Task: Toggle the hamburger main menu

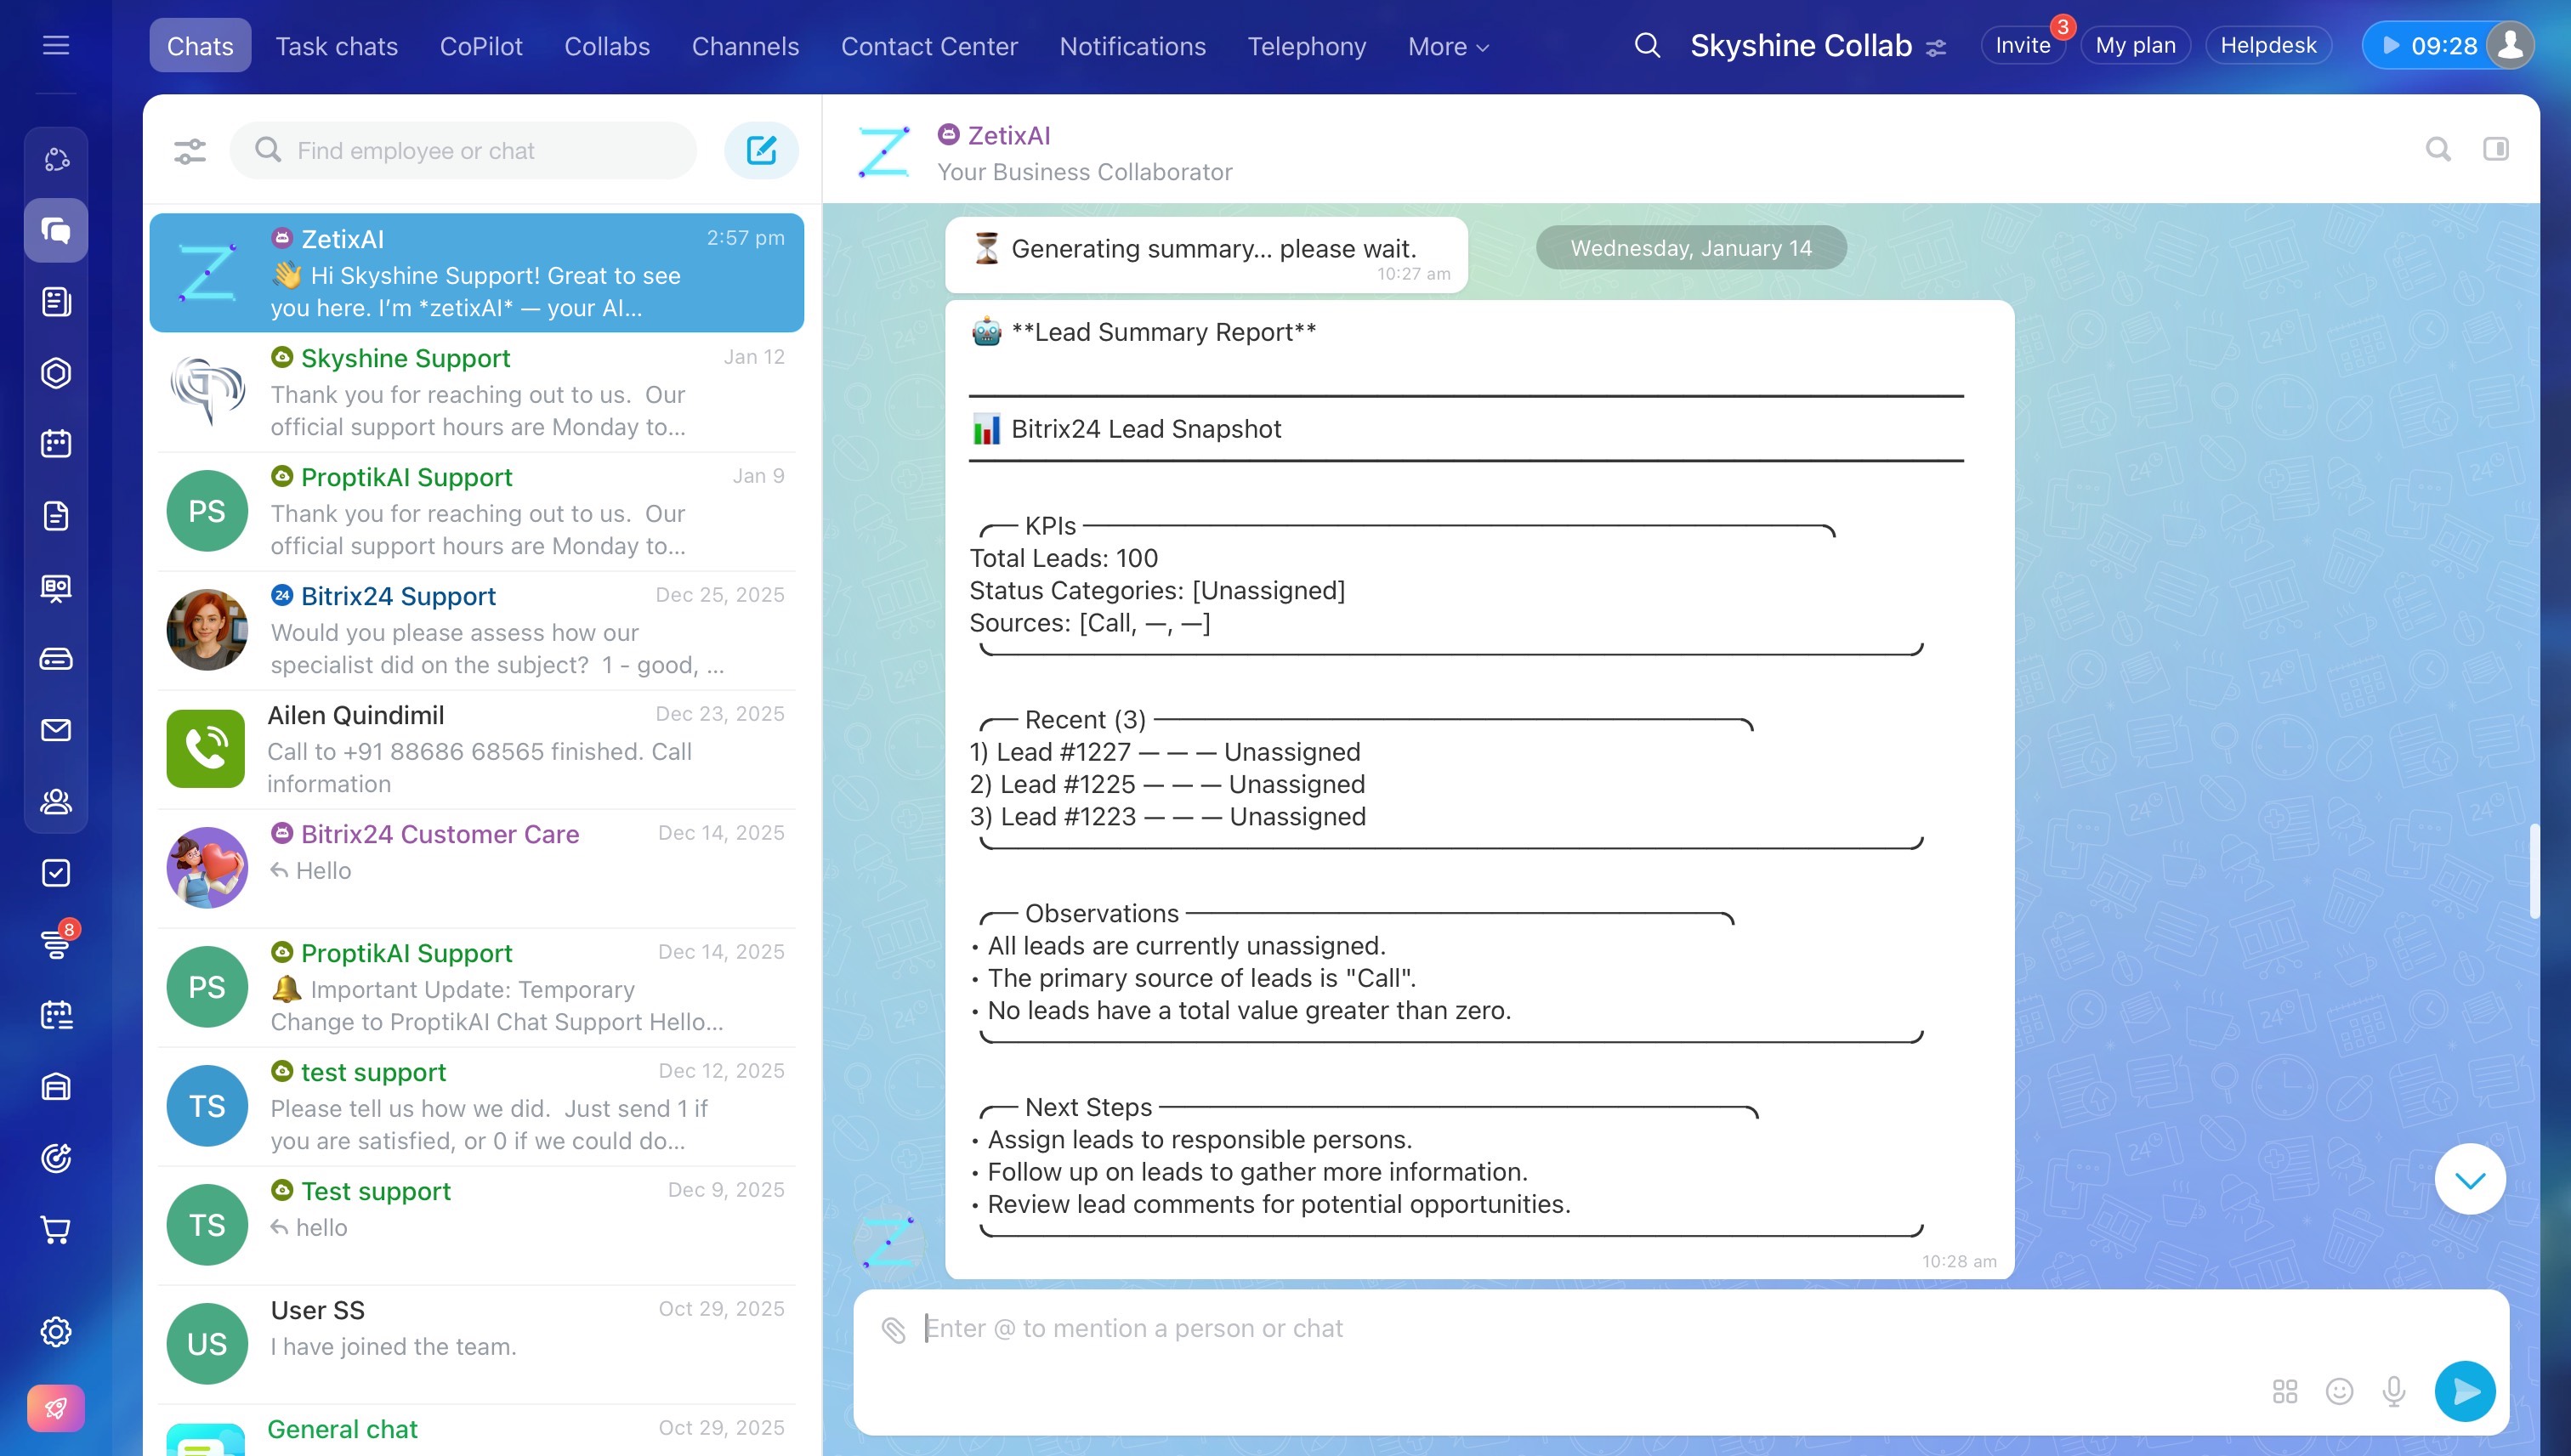Action: (56, 45)
